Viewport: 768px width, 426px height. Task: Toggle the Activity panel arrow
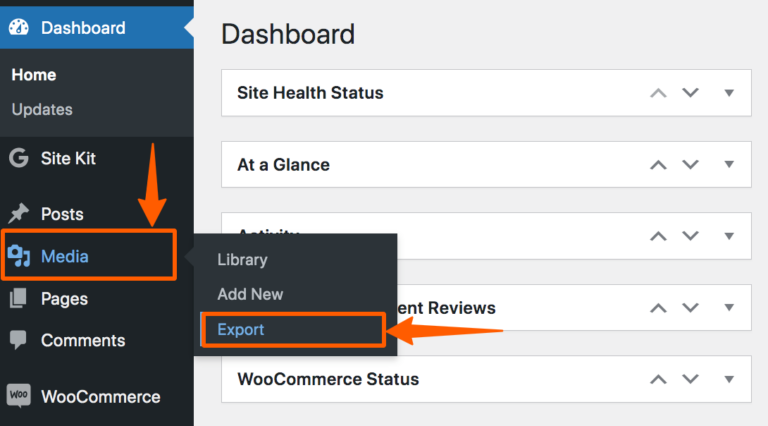pyautogui.click(x=729, y=236)
